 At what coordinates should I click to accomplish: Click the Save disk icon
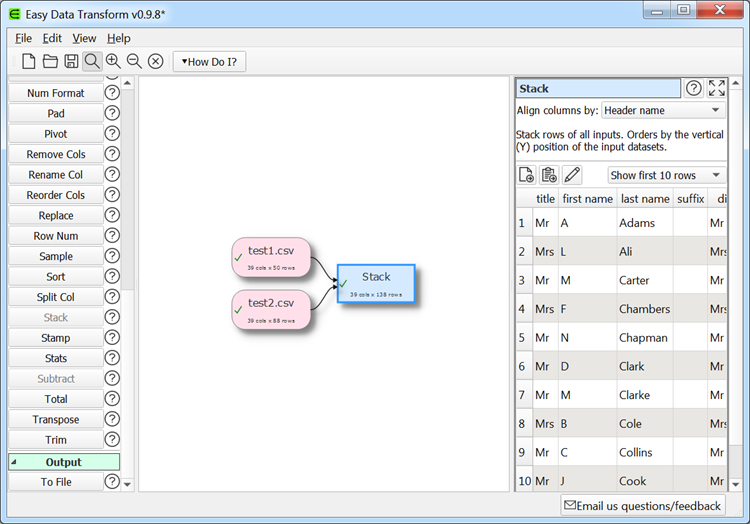pyautogui.click(x=71, y=61)
